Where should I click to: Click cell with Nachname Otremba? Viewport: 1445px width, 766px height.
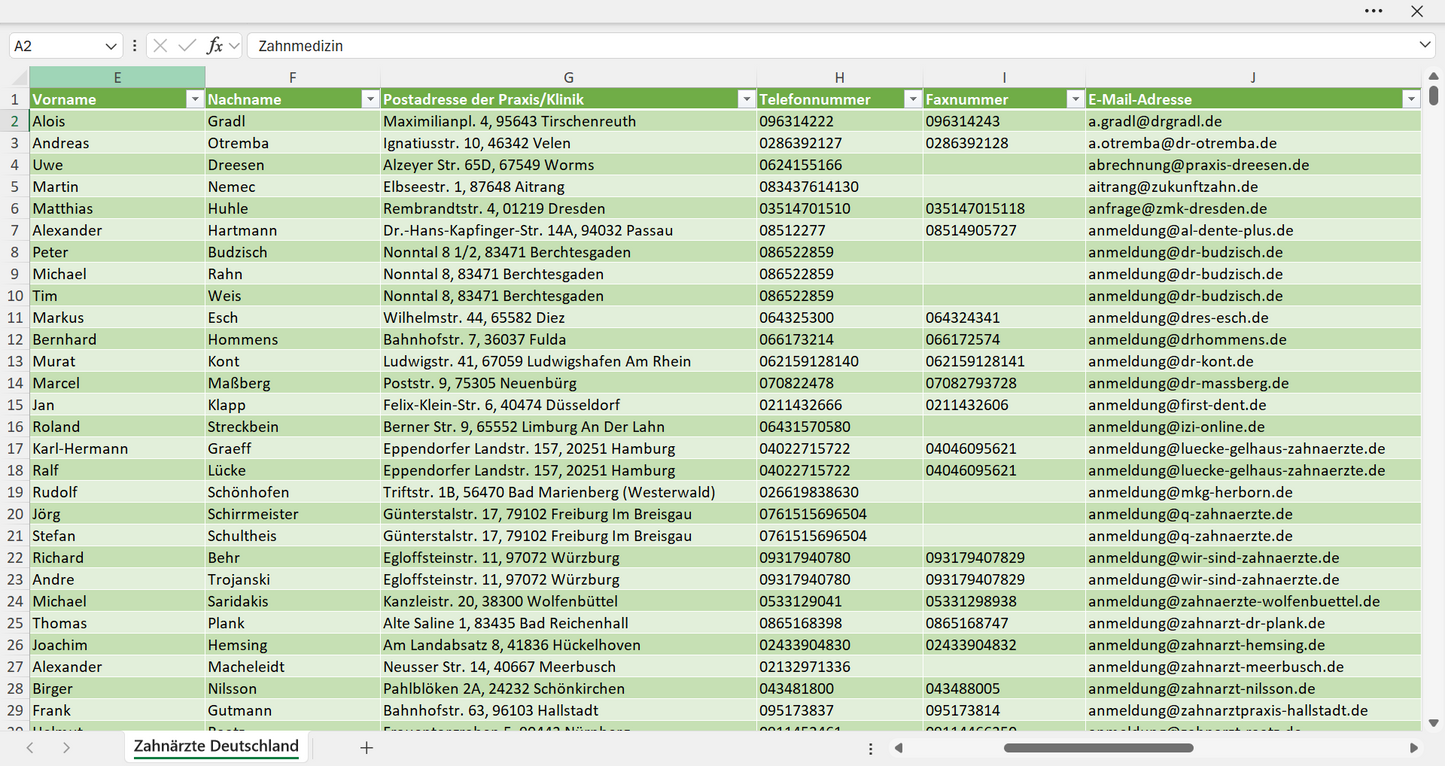coord(292,143)
